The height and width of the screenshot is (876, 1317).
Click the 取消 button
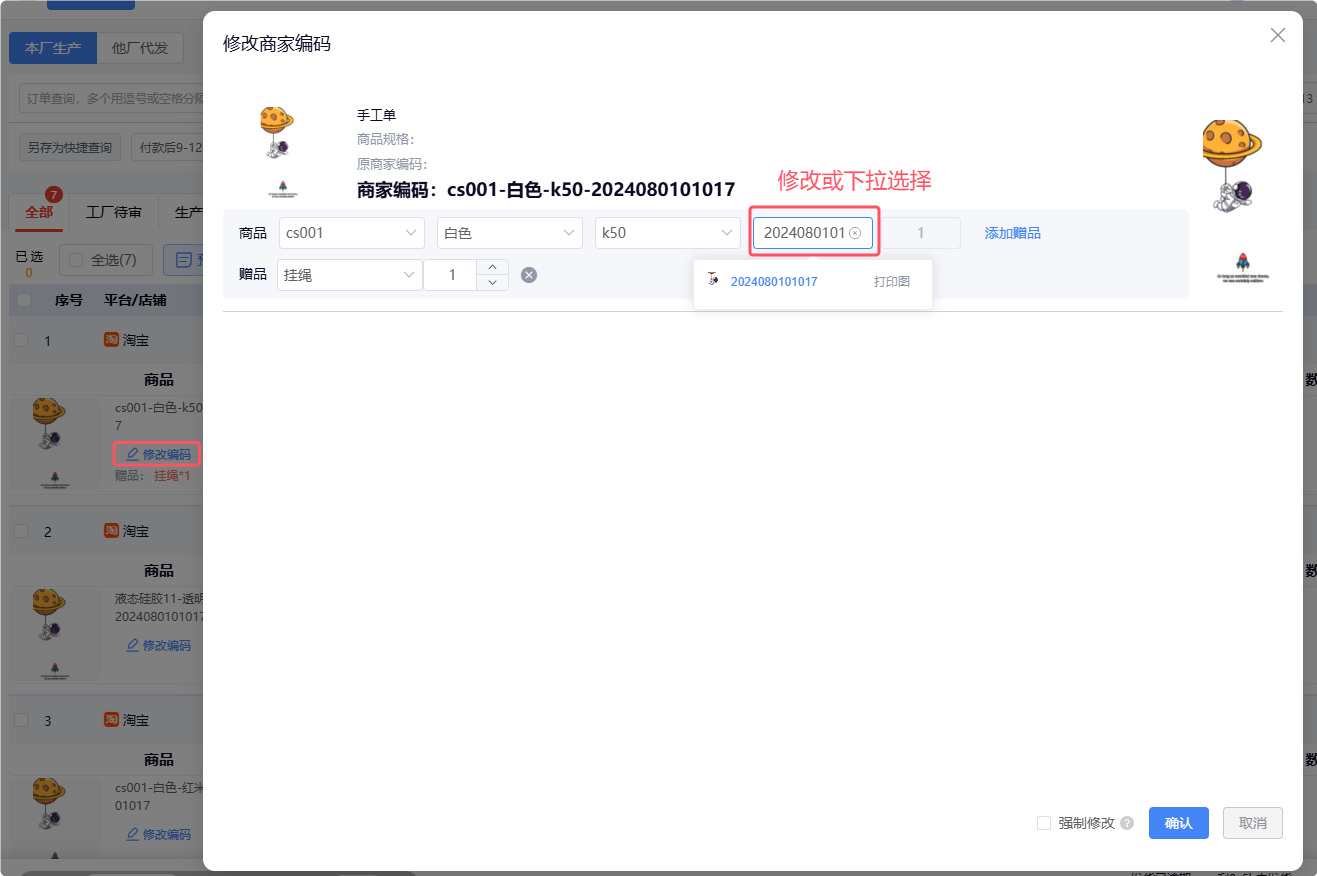pos(1253,823)
